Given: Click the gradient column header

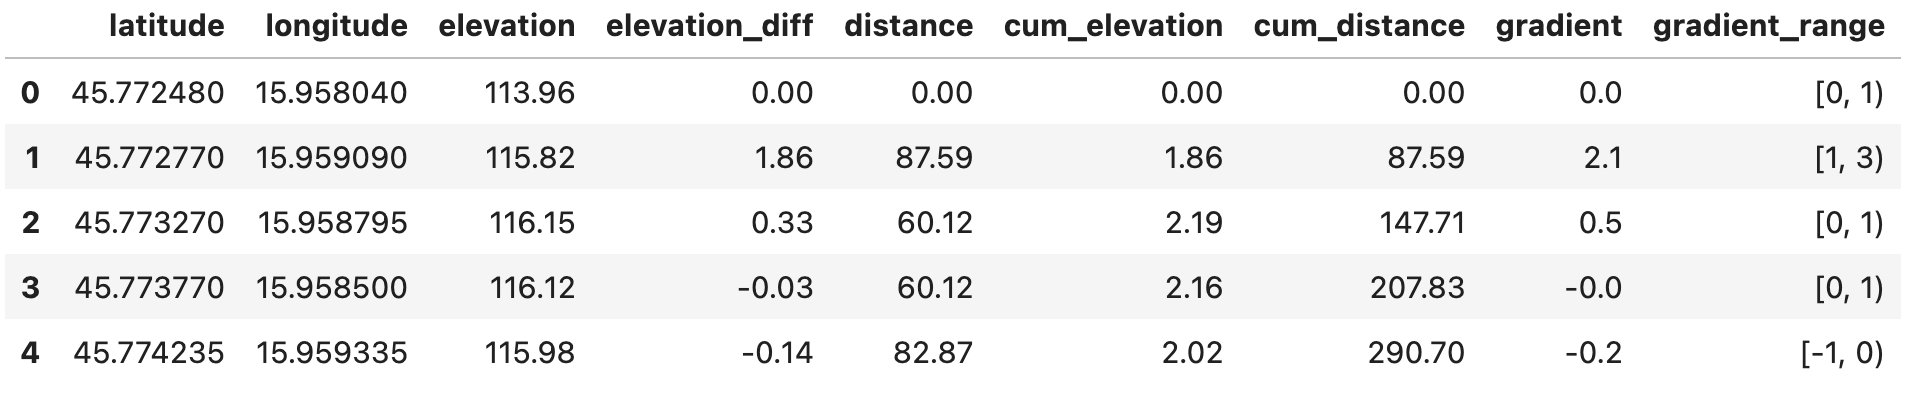Looking at the screenshot, I should coord(1559,26).
